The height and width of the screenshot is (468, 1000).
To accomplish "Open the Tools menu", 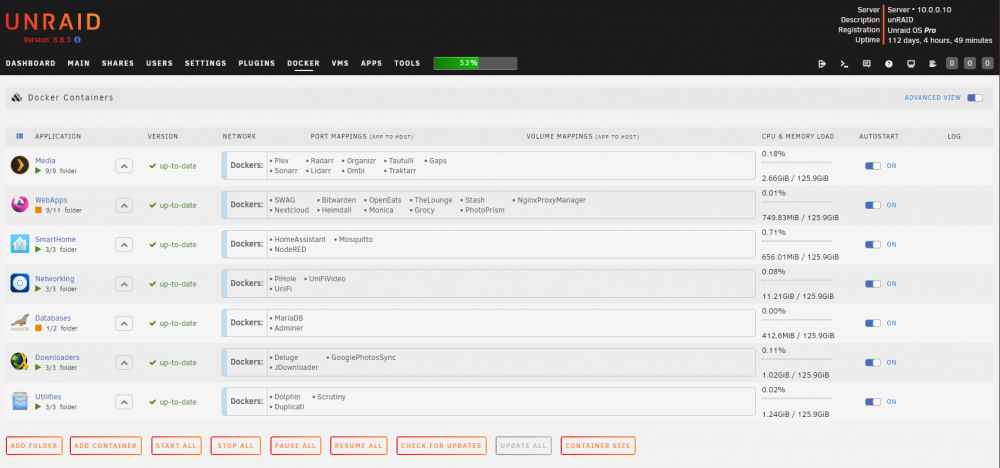I will pos(407,64).
